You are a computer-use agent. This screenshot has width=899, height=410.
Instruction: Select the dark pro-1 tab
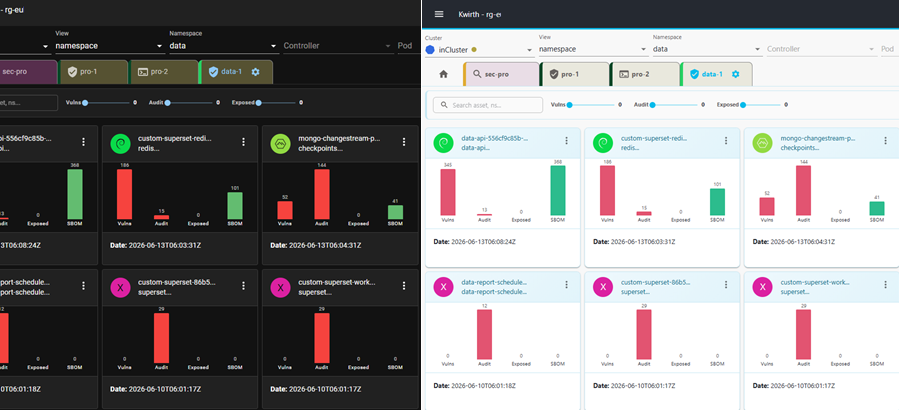click(93, 72)
